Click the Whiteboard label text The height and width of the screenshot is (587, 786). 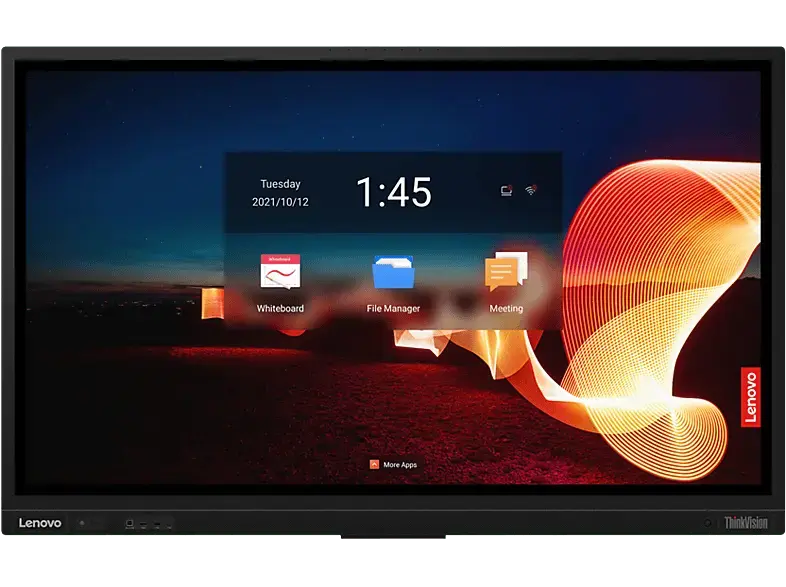[x=280, y=308]
